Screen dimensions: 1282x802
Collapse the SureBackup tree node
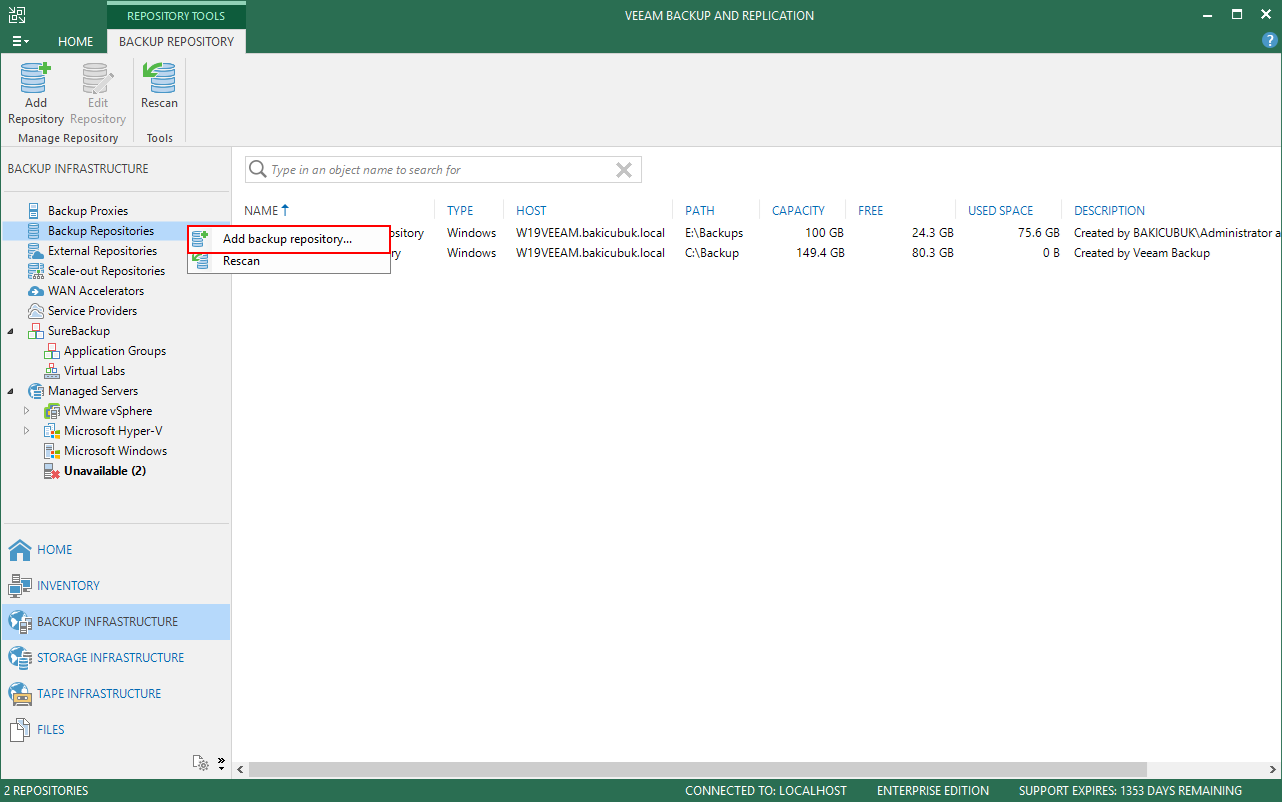point(11,331)
